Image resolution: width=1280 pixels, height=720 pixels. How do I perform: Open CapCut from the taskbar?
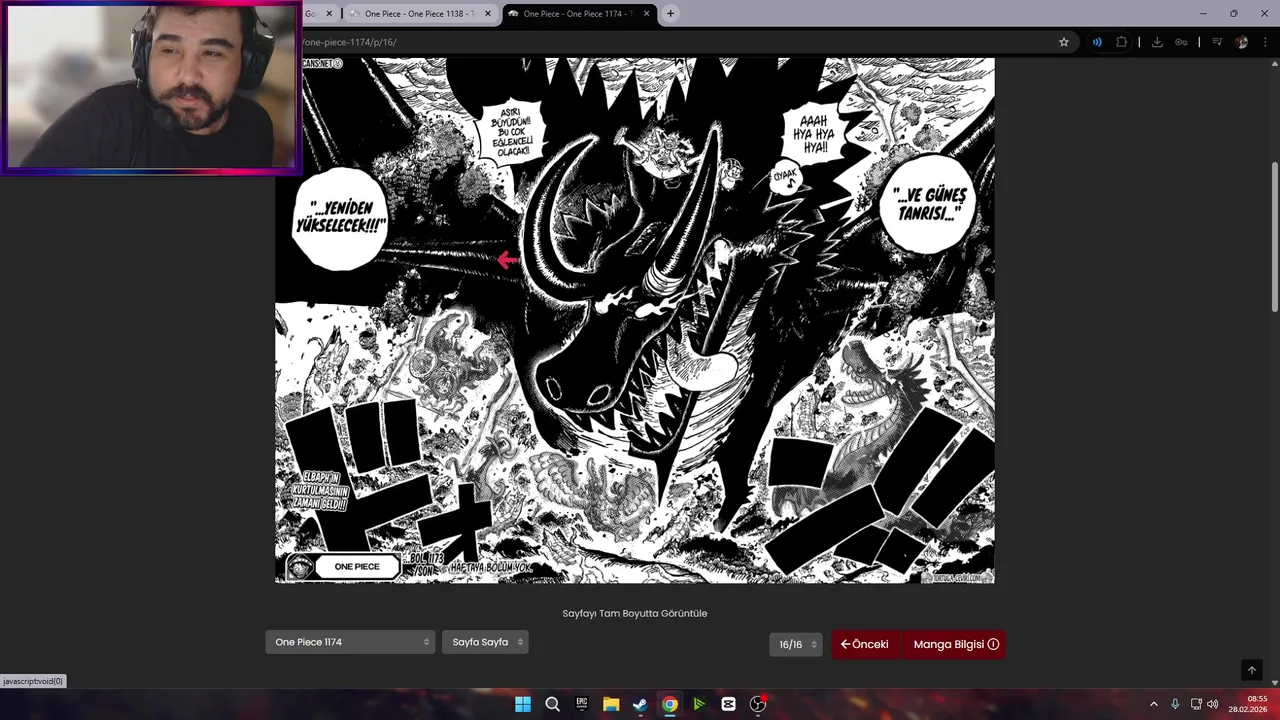tap(728, 704)
